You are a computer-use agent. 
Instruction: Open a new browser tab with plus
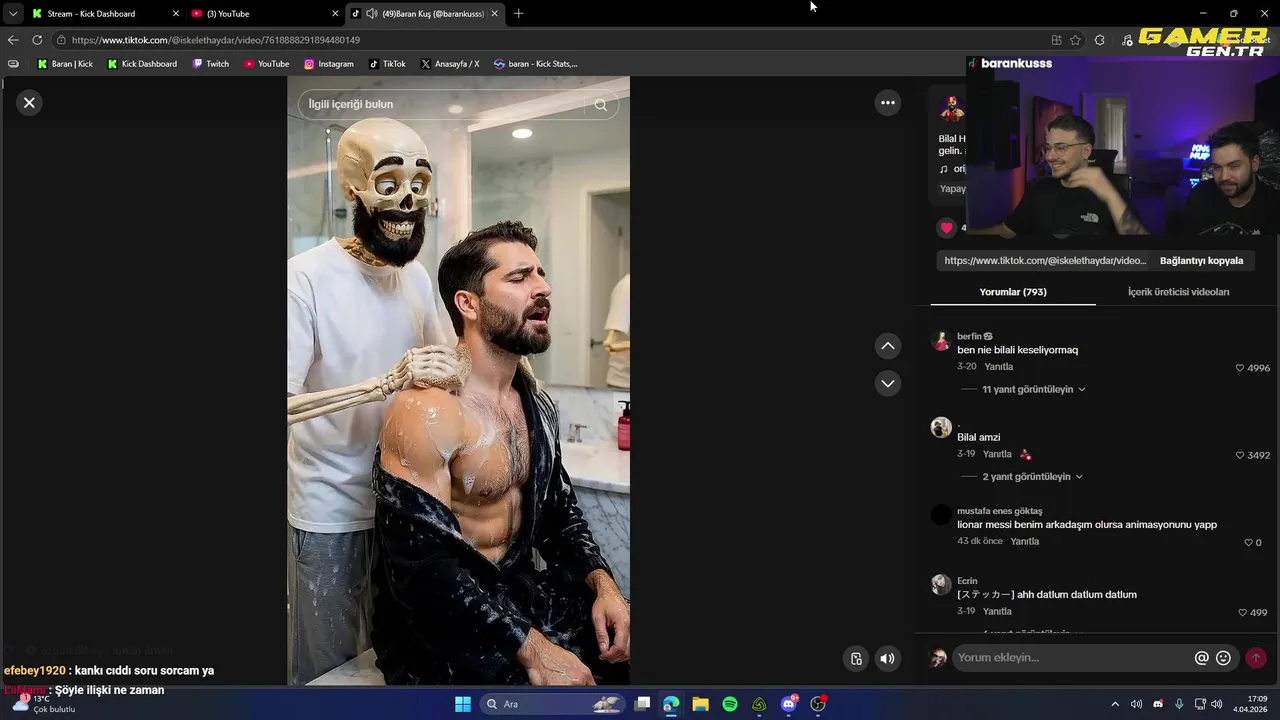point(518,14)
